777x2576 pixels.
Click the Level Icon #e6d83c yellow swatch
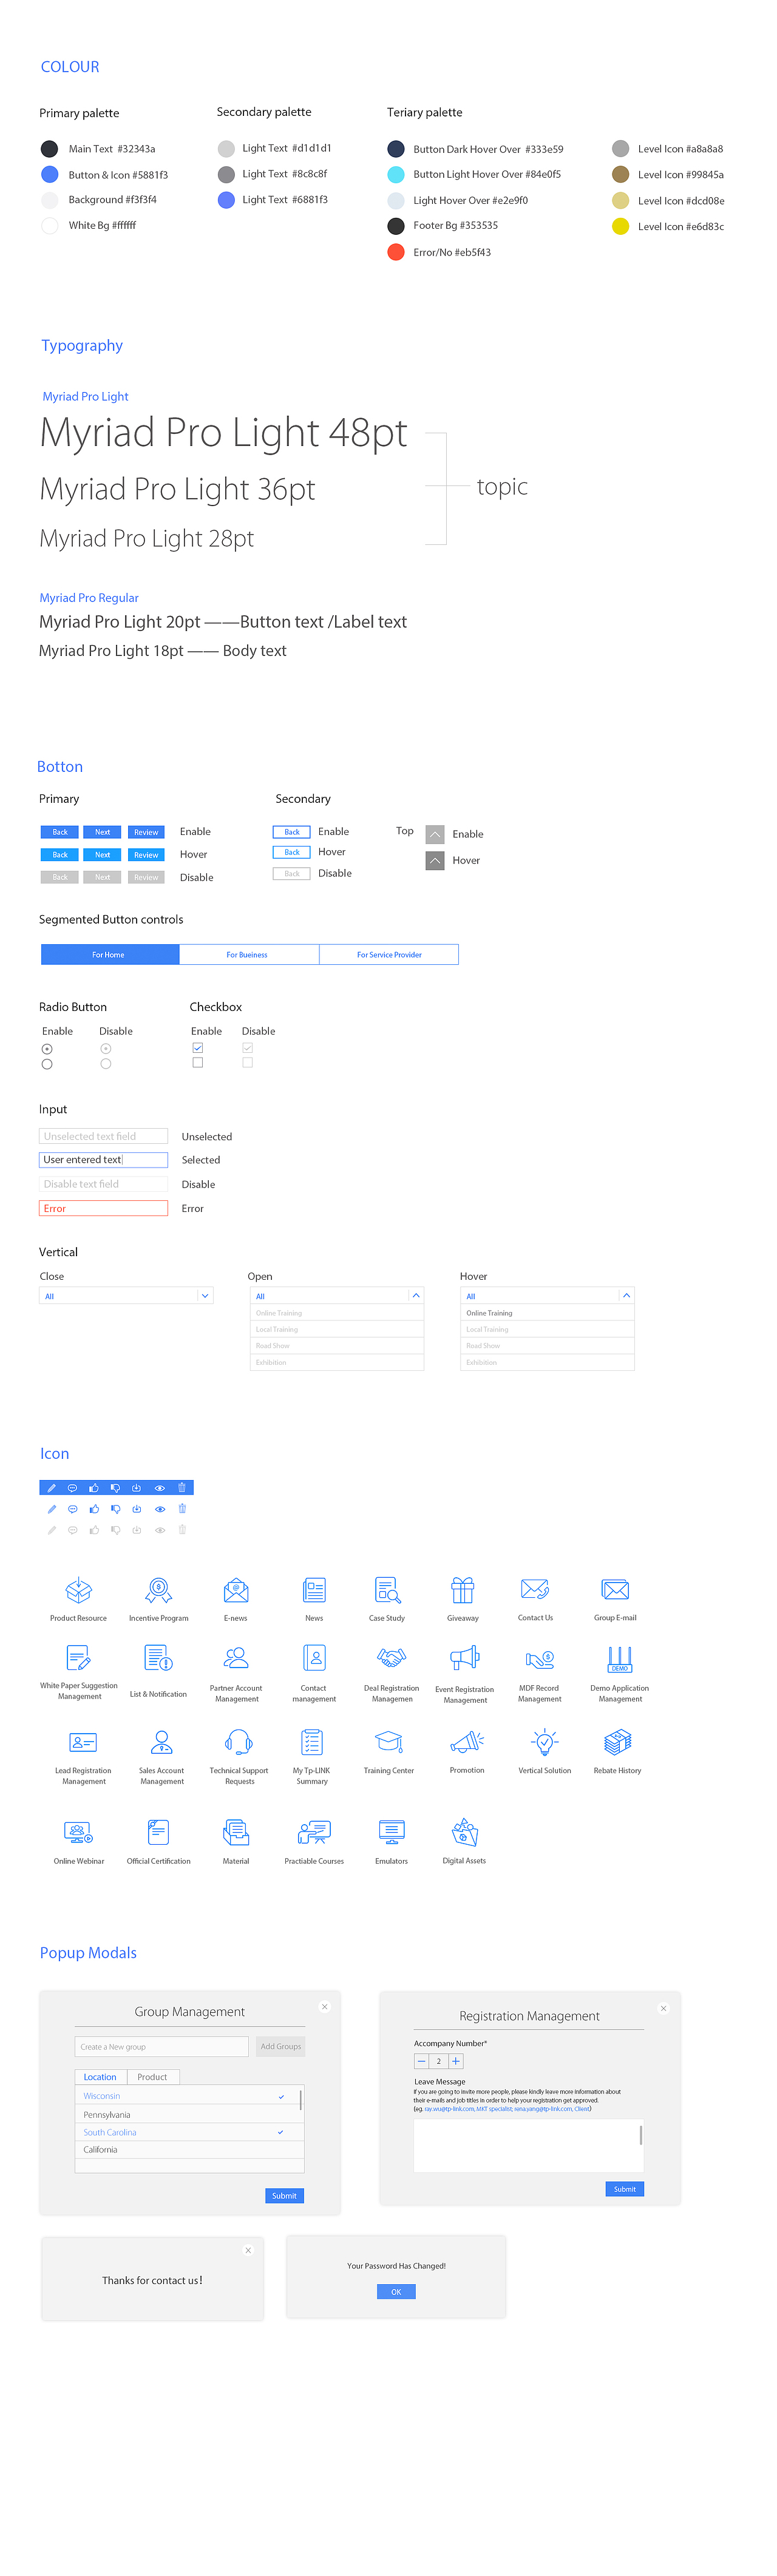[620, 226]
